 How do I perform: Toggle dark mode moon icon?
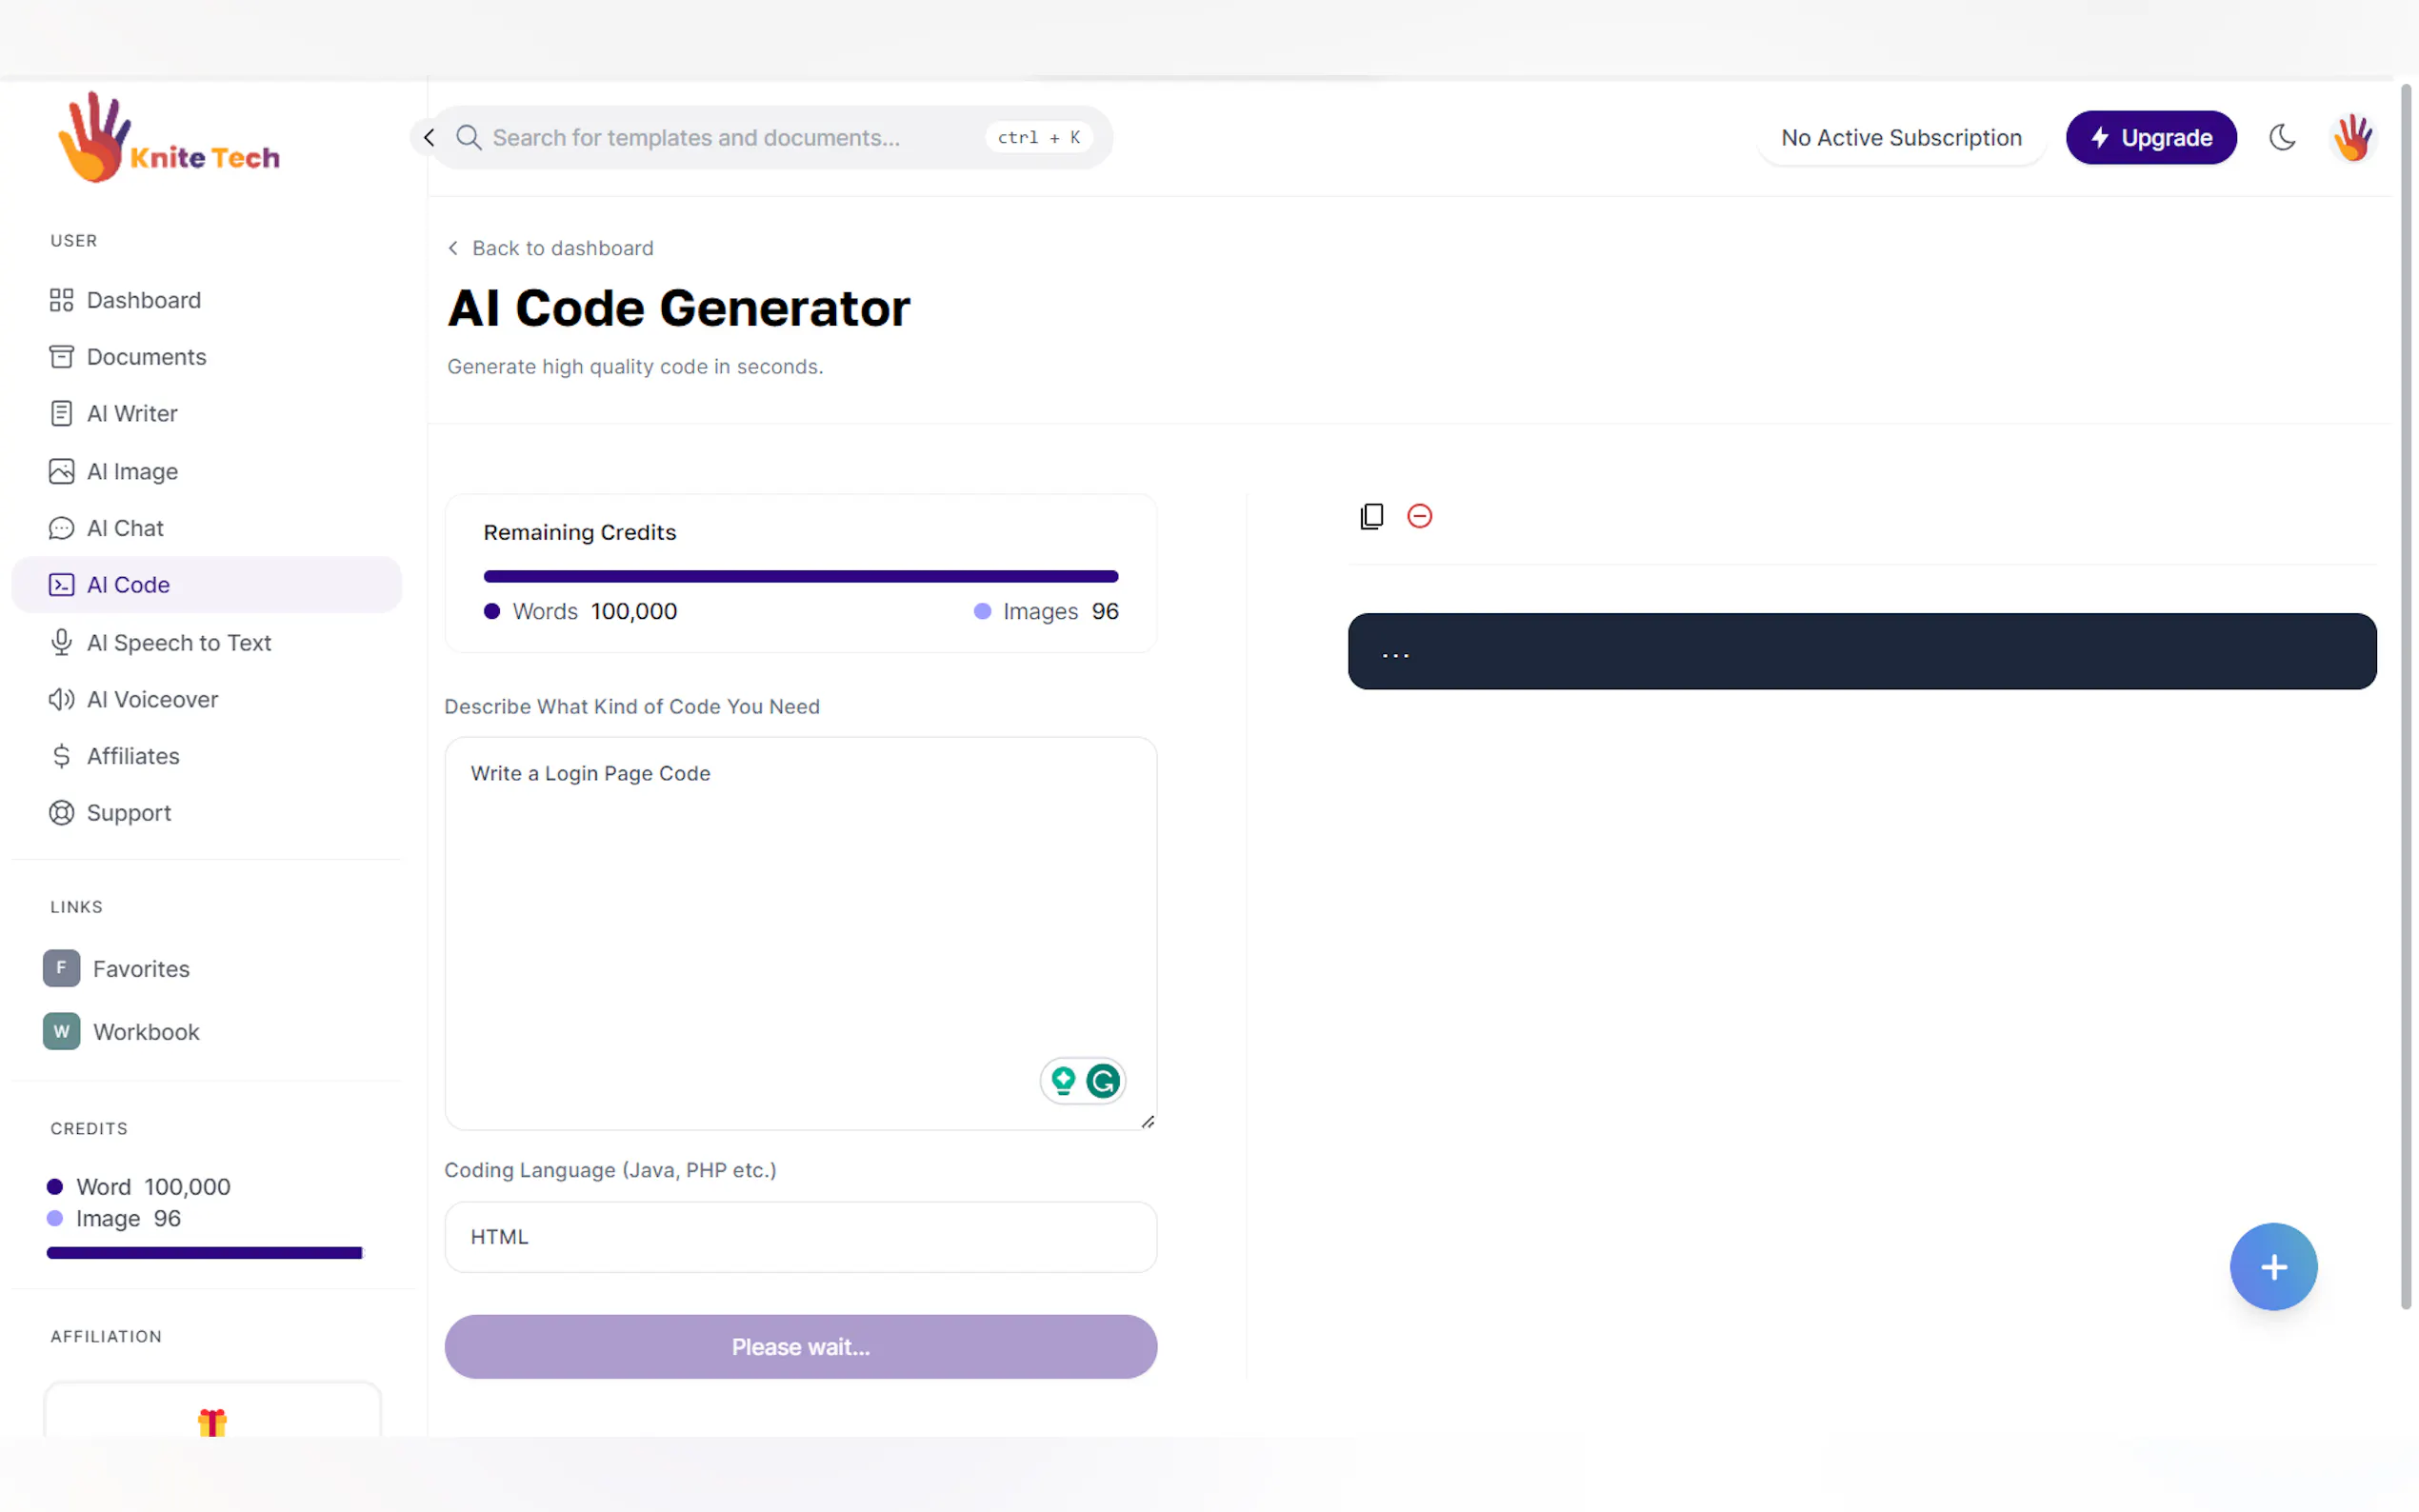click(x=2281, y=137)
